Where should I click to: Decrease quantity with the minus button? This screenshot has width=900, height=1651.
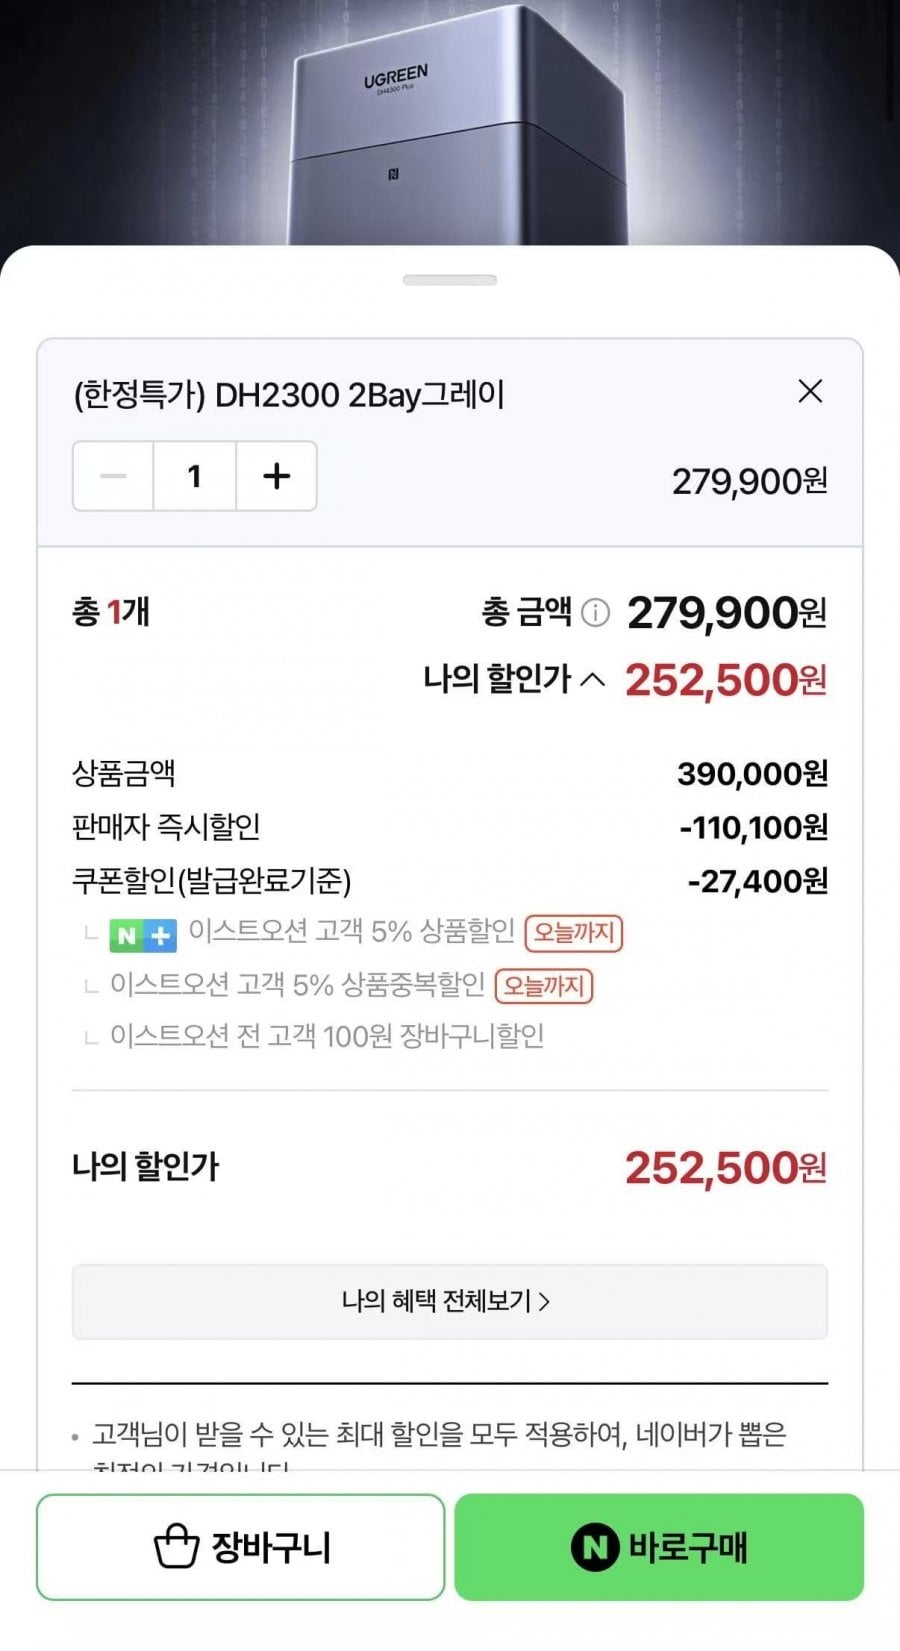113,476
